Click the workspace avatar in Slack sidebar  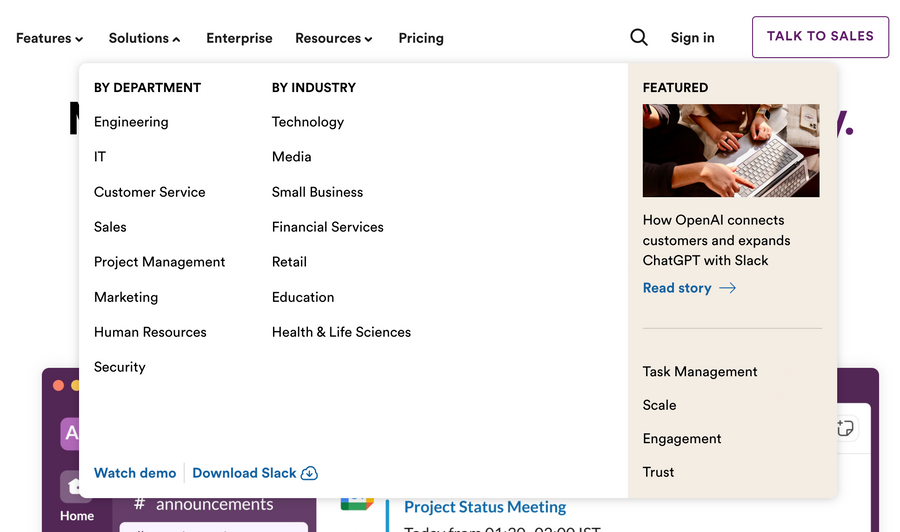(70, 433)
